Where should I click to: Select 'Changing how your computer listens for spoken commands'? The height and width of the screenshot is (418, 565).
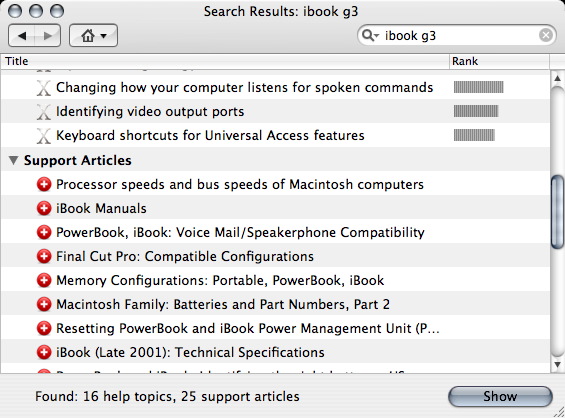[245, 88]
